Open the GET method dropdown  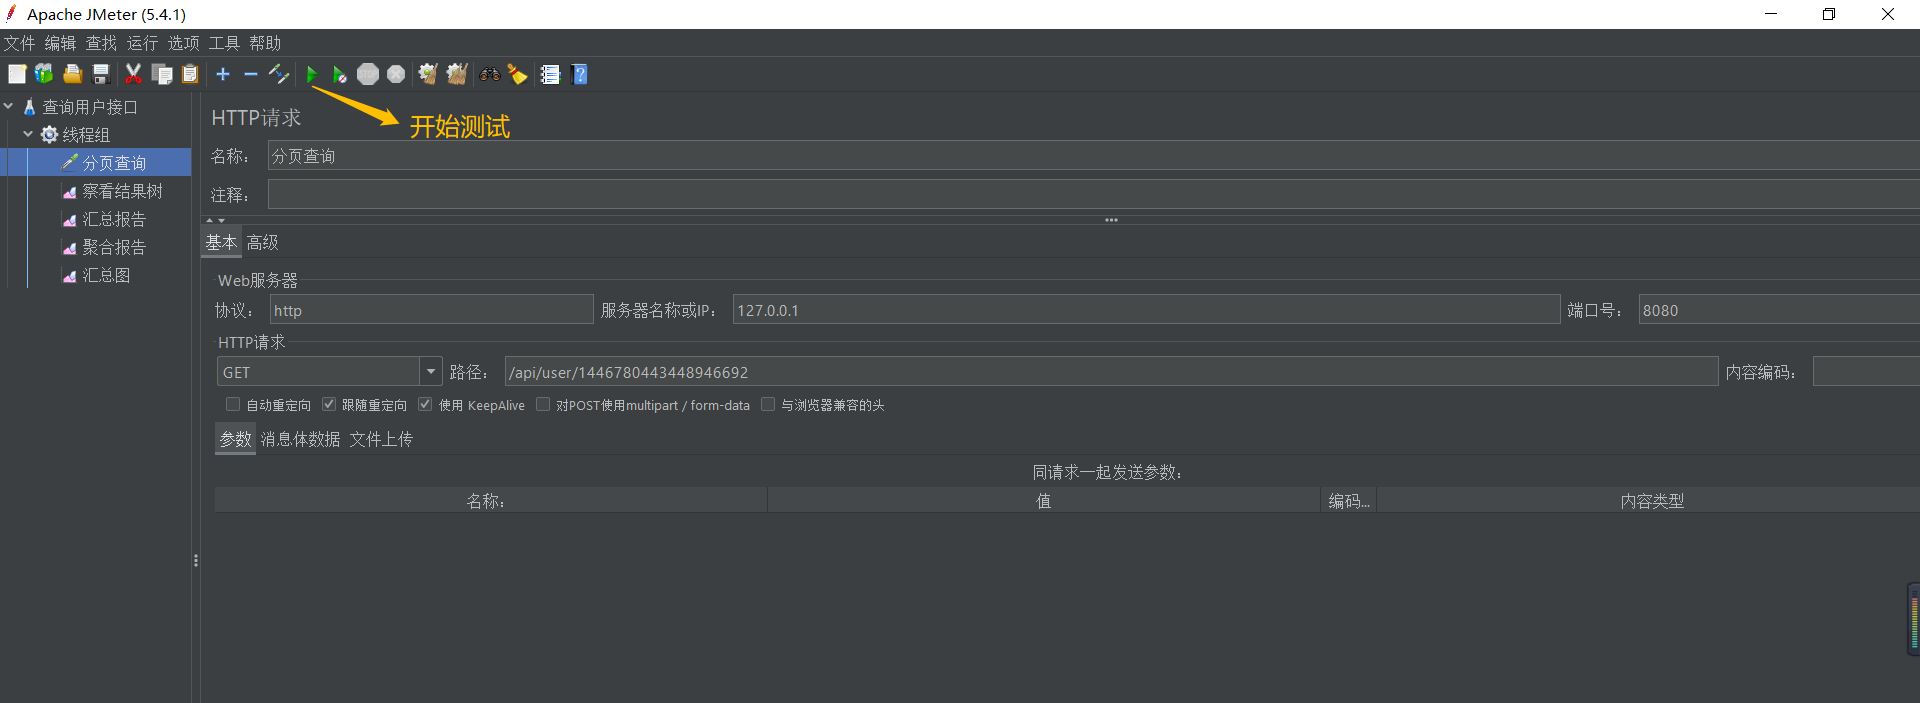[430, 371]
